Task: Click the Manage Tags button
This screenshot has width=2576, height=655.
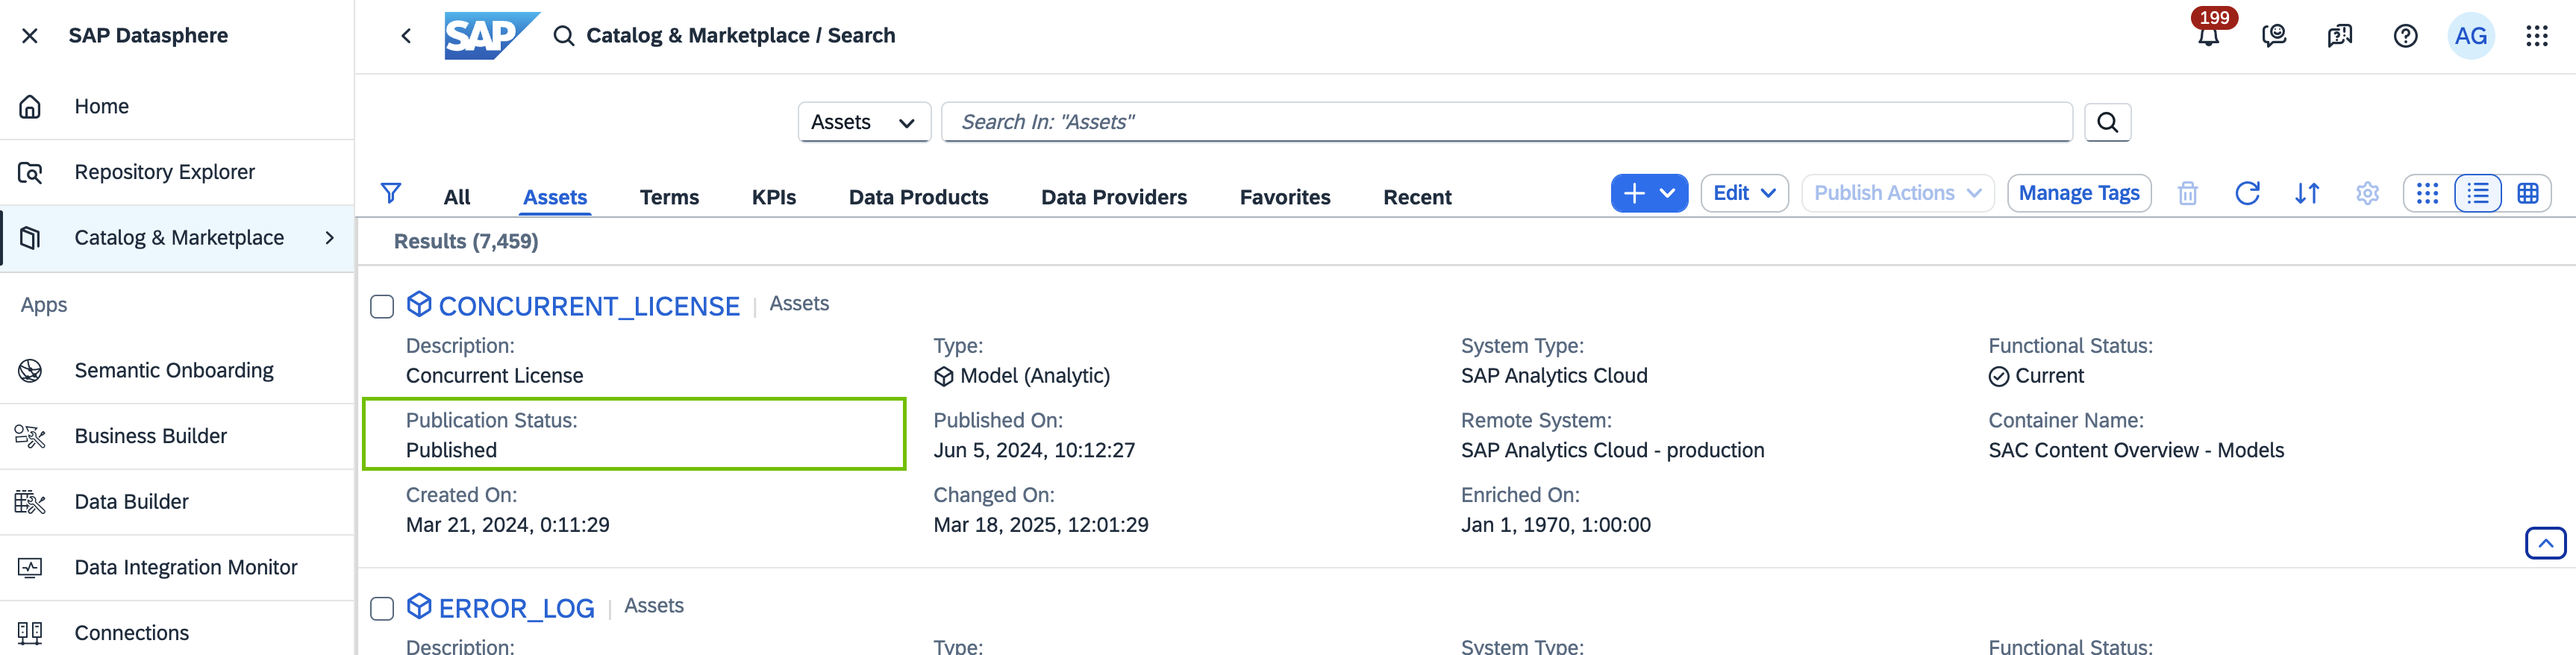Action: click(x=2078, y=193)
